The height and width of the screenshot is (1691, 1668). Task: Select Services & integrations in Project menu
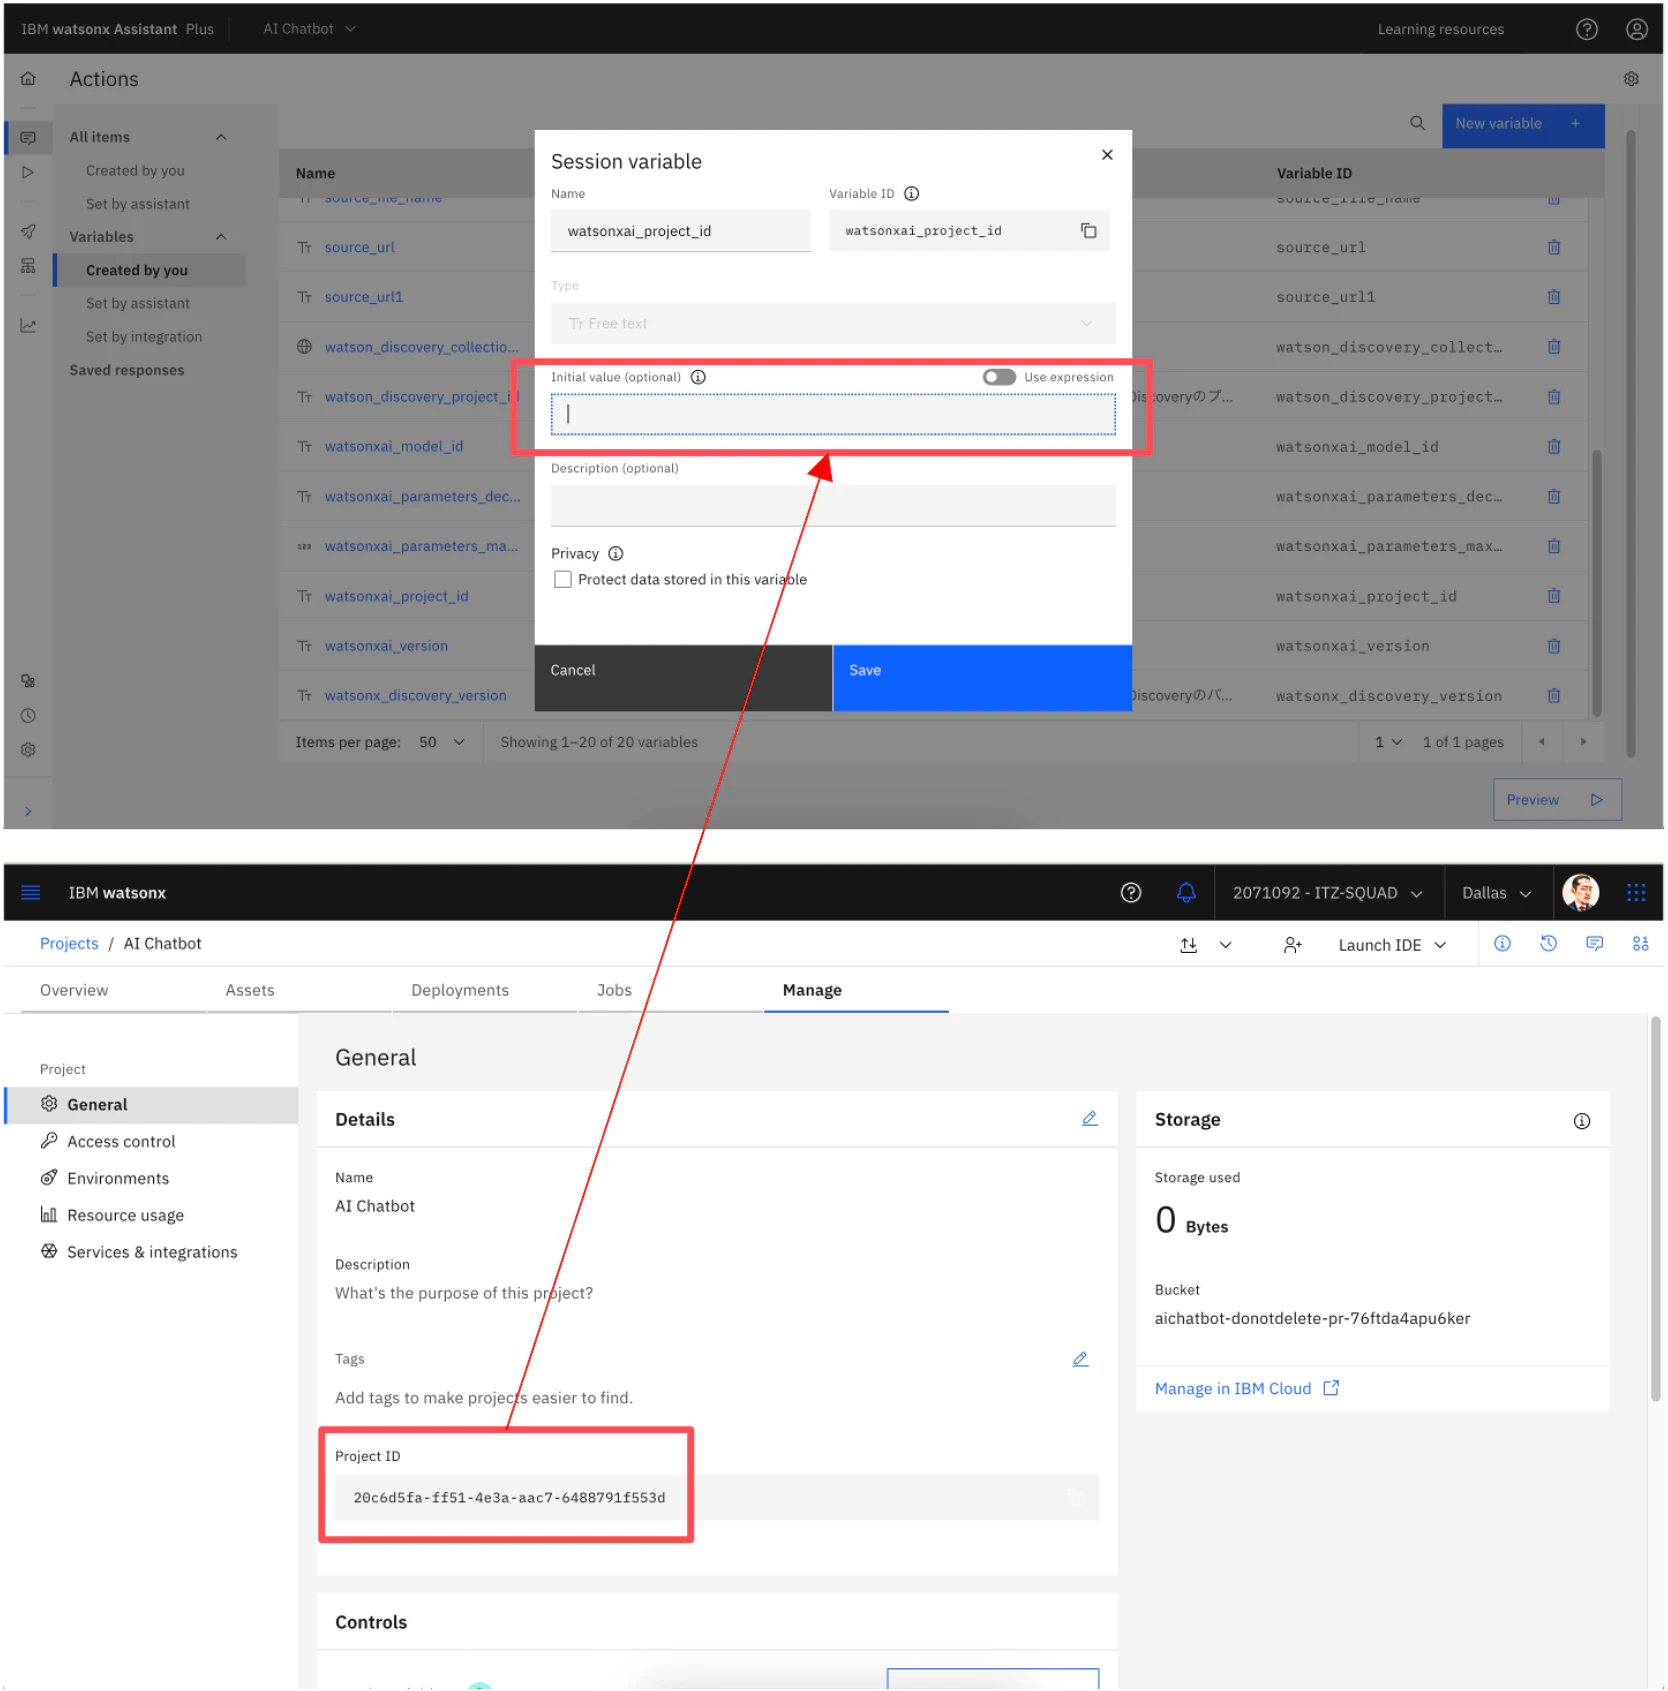[x=152, y=1253]
